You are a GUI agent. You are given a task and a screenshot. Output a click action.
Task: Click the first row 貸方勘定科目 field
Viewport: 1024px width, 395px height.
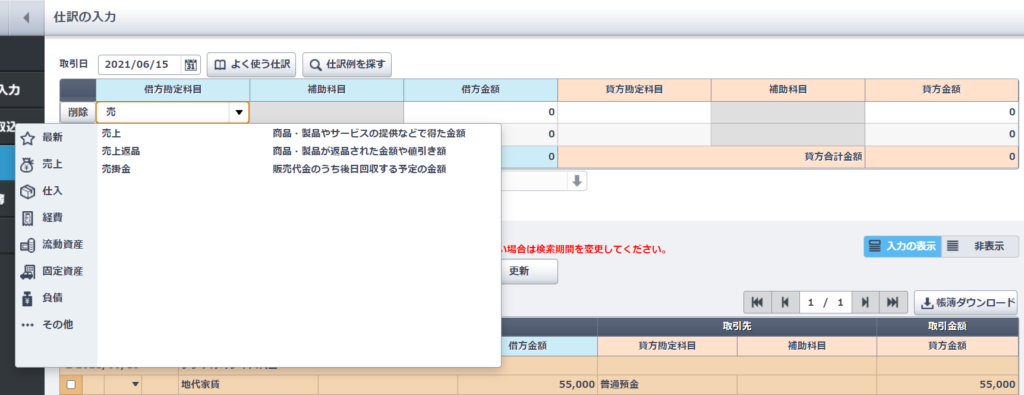(634, 112)
